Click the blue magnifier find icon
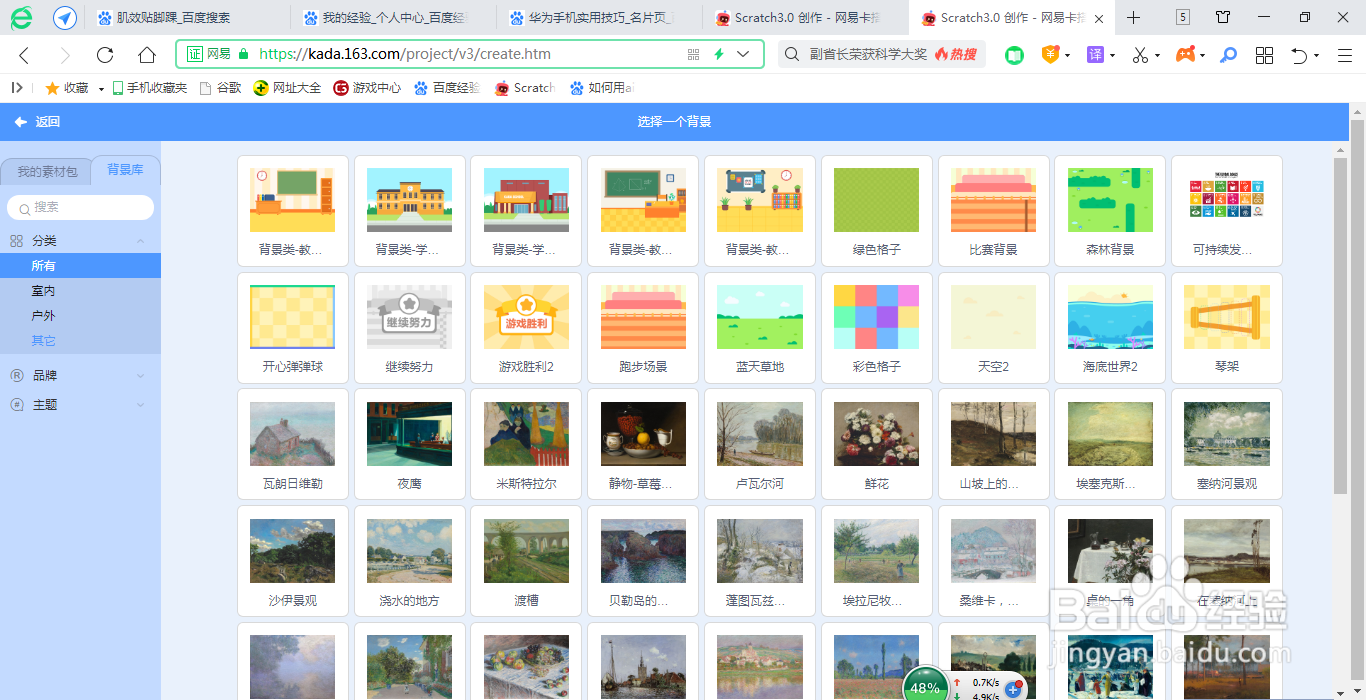The image size is (1366, 700). point(1229,55)
